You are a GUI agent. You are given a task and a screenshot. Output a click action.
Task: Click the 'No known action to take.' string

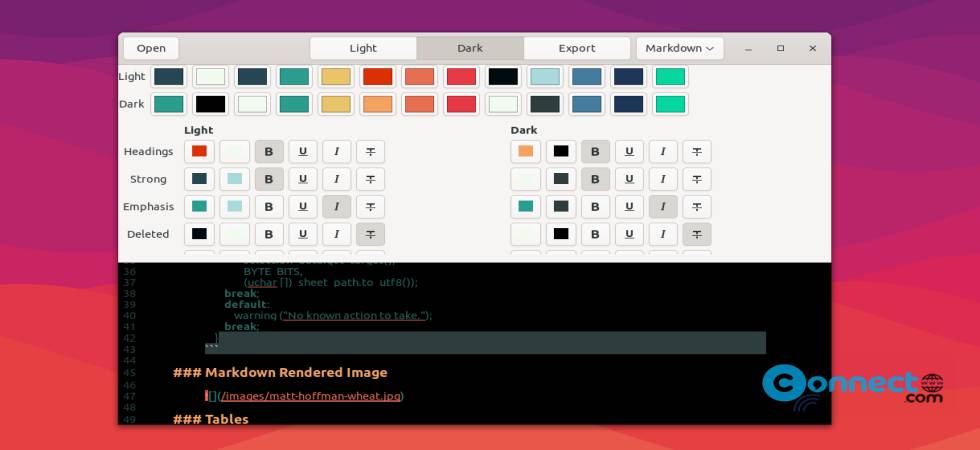tap(354, 316)
